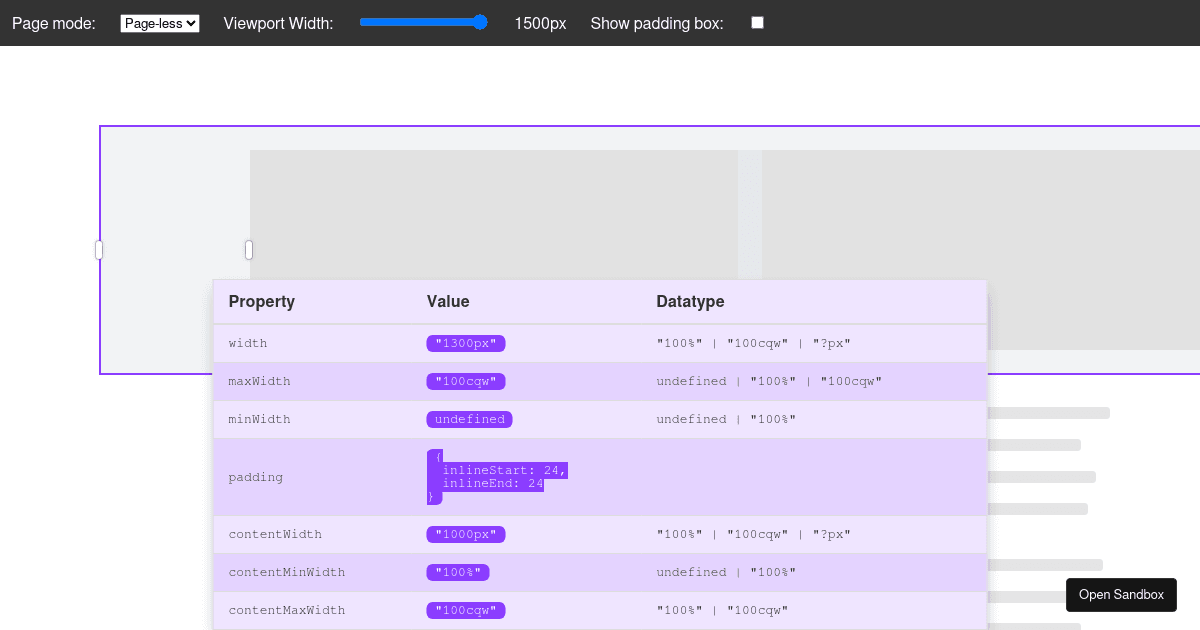Select the width property name
Screen dimensions: 1200x630
[248, 343]
